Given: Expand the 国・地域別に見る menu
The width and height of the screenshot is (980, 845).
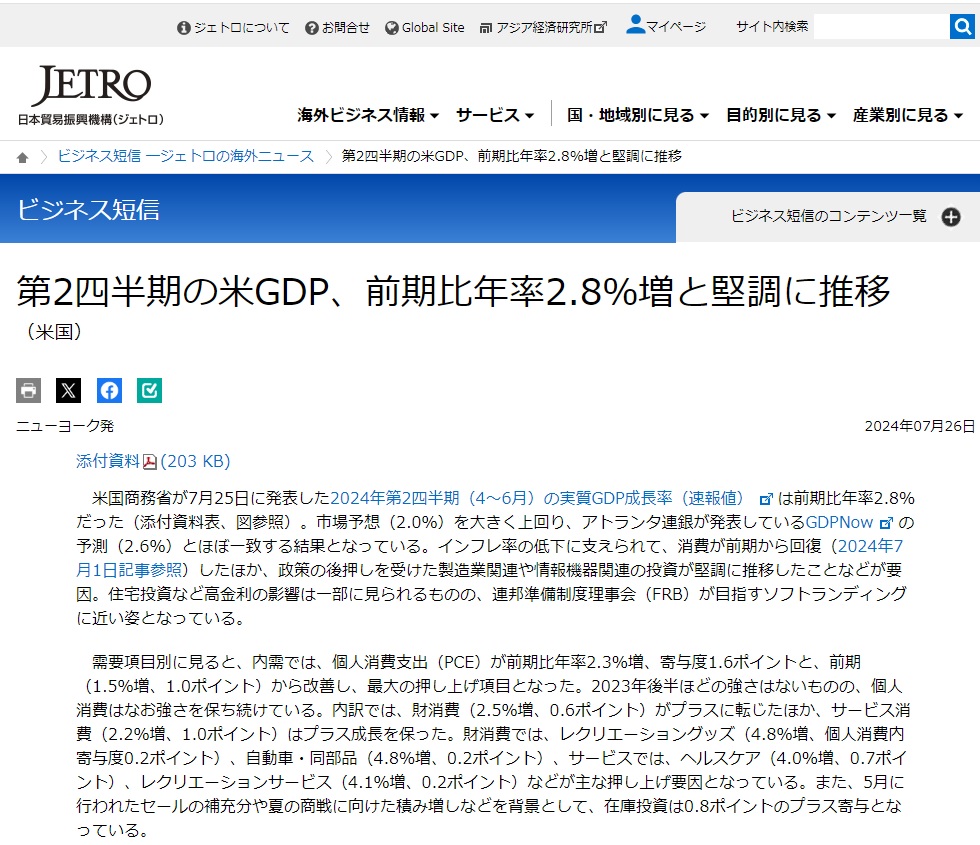Looking at the screenshot, I should 638,115.
